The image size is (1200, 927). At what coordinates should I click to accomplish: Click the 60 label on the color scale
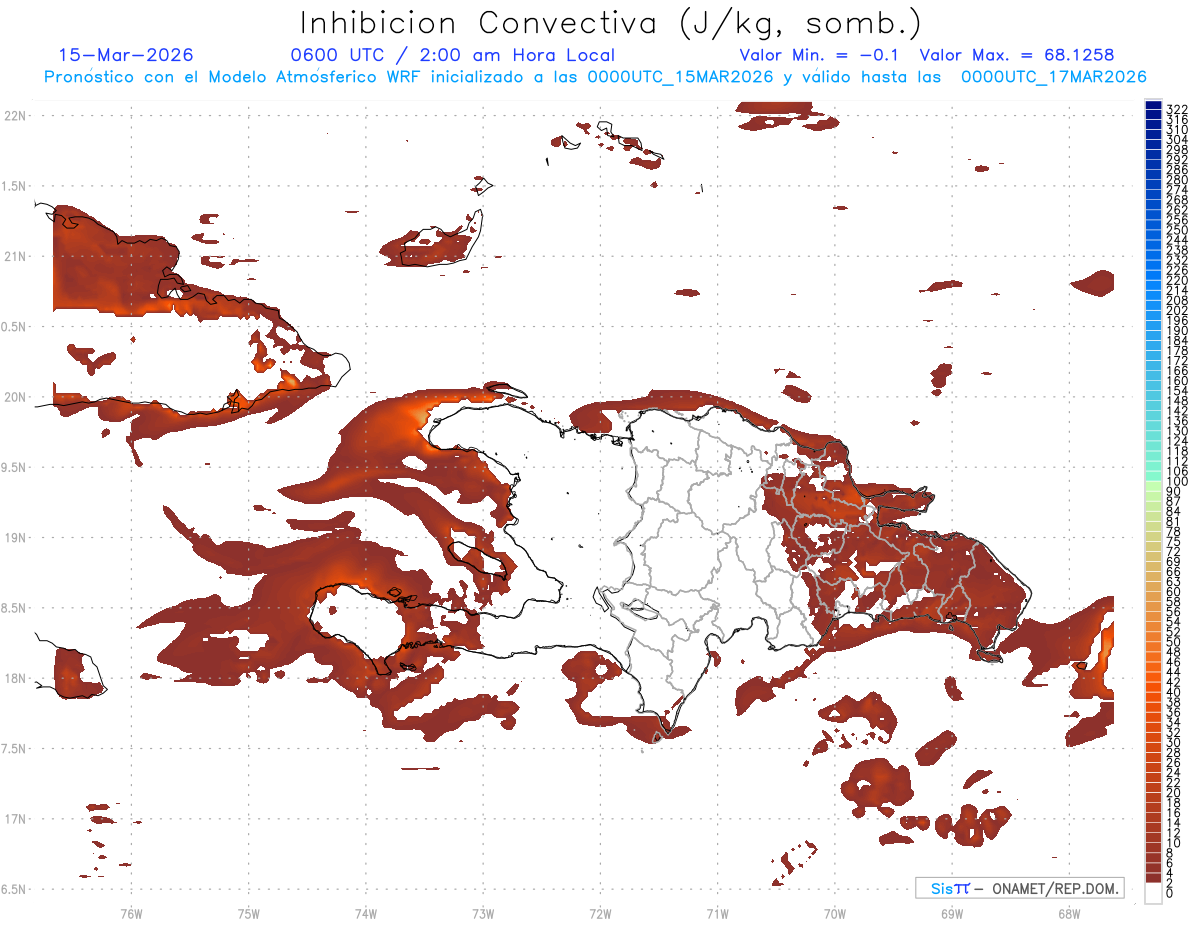[x=1173, y=591]
